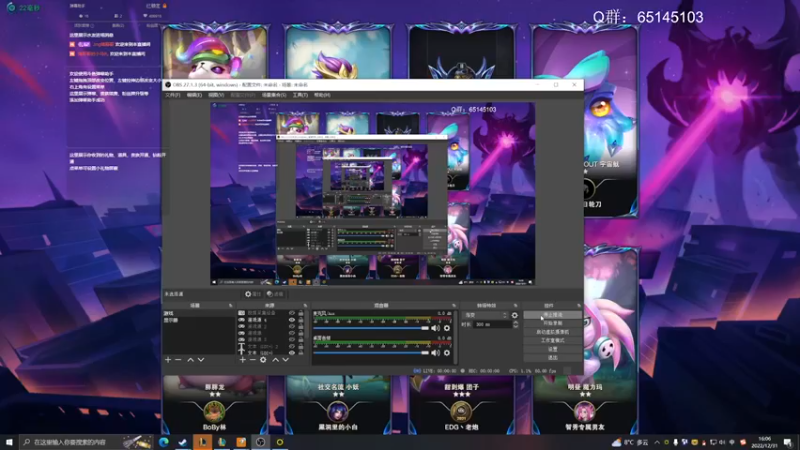Lock the 视频采集设备 source
This screenshot has height=450, width=800.
(x=301, y=313)
